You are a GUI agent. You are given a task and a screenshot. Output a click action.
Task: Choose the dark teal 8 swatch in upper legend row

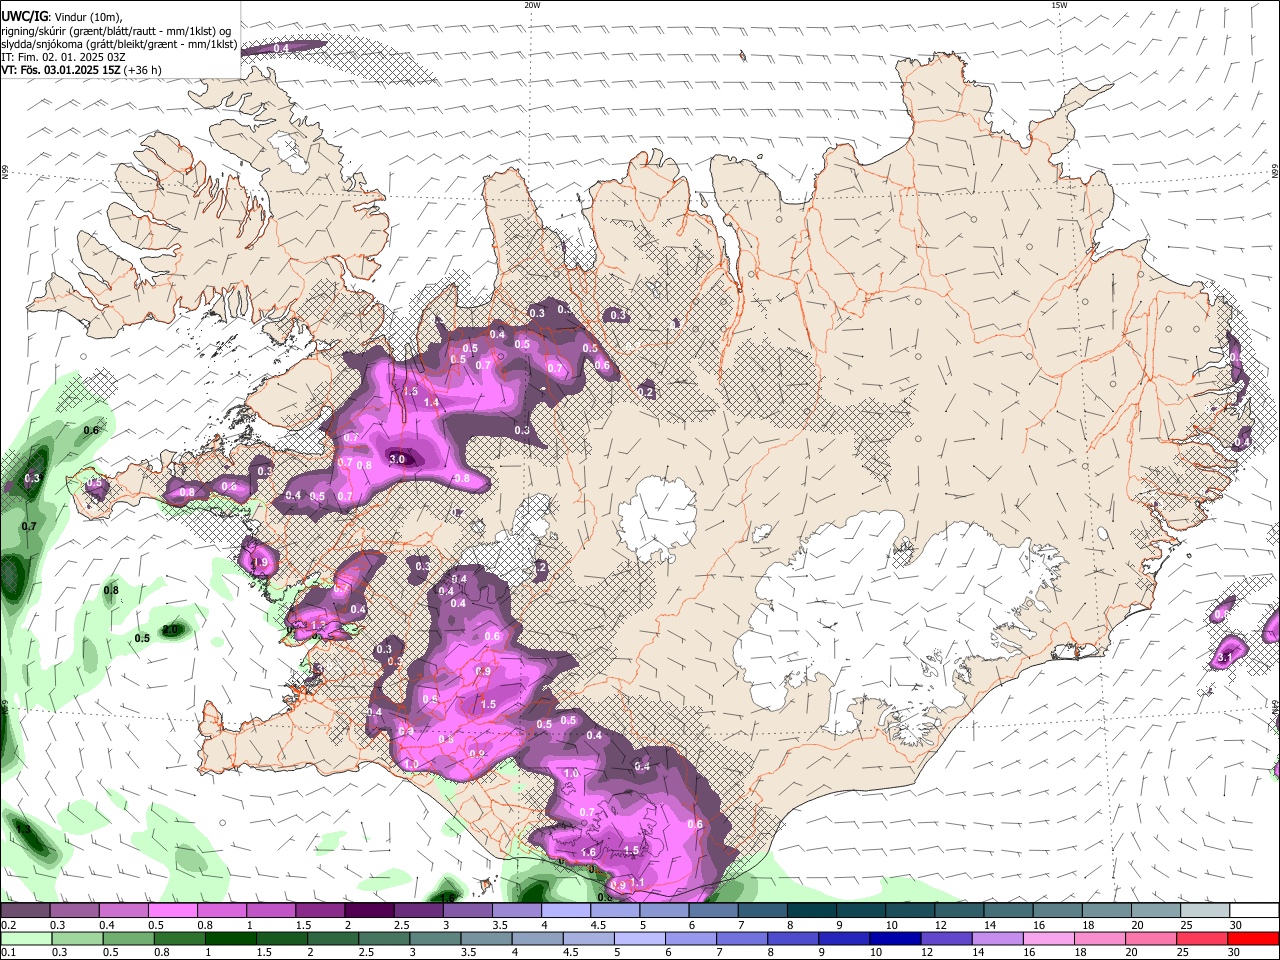tap(812, 911)
